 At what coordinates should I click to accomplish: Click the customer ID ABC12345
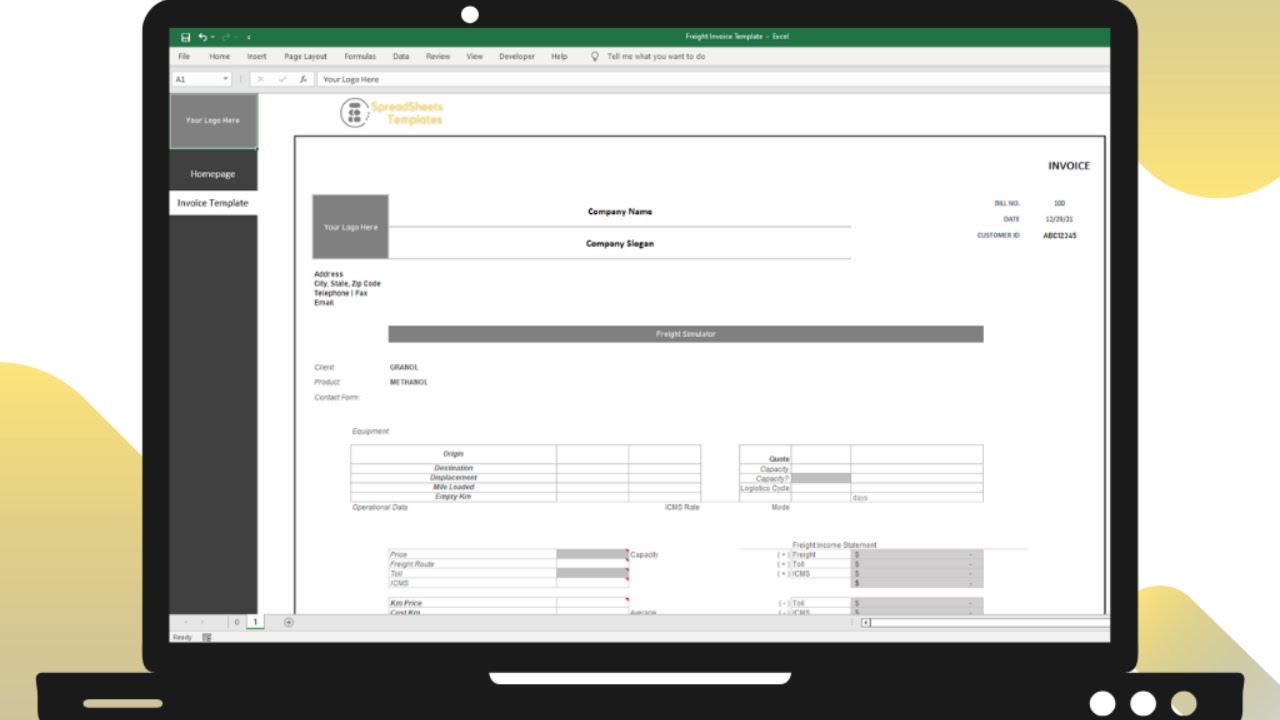click(1060, 236)
